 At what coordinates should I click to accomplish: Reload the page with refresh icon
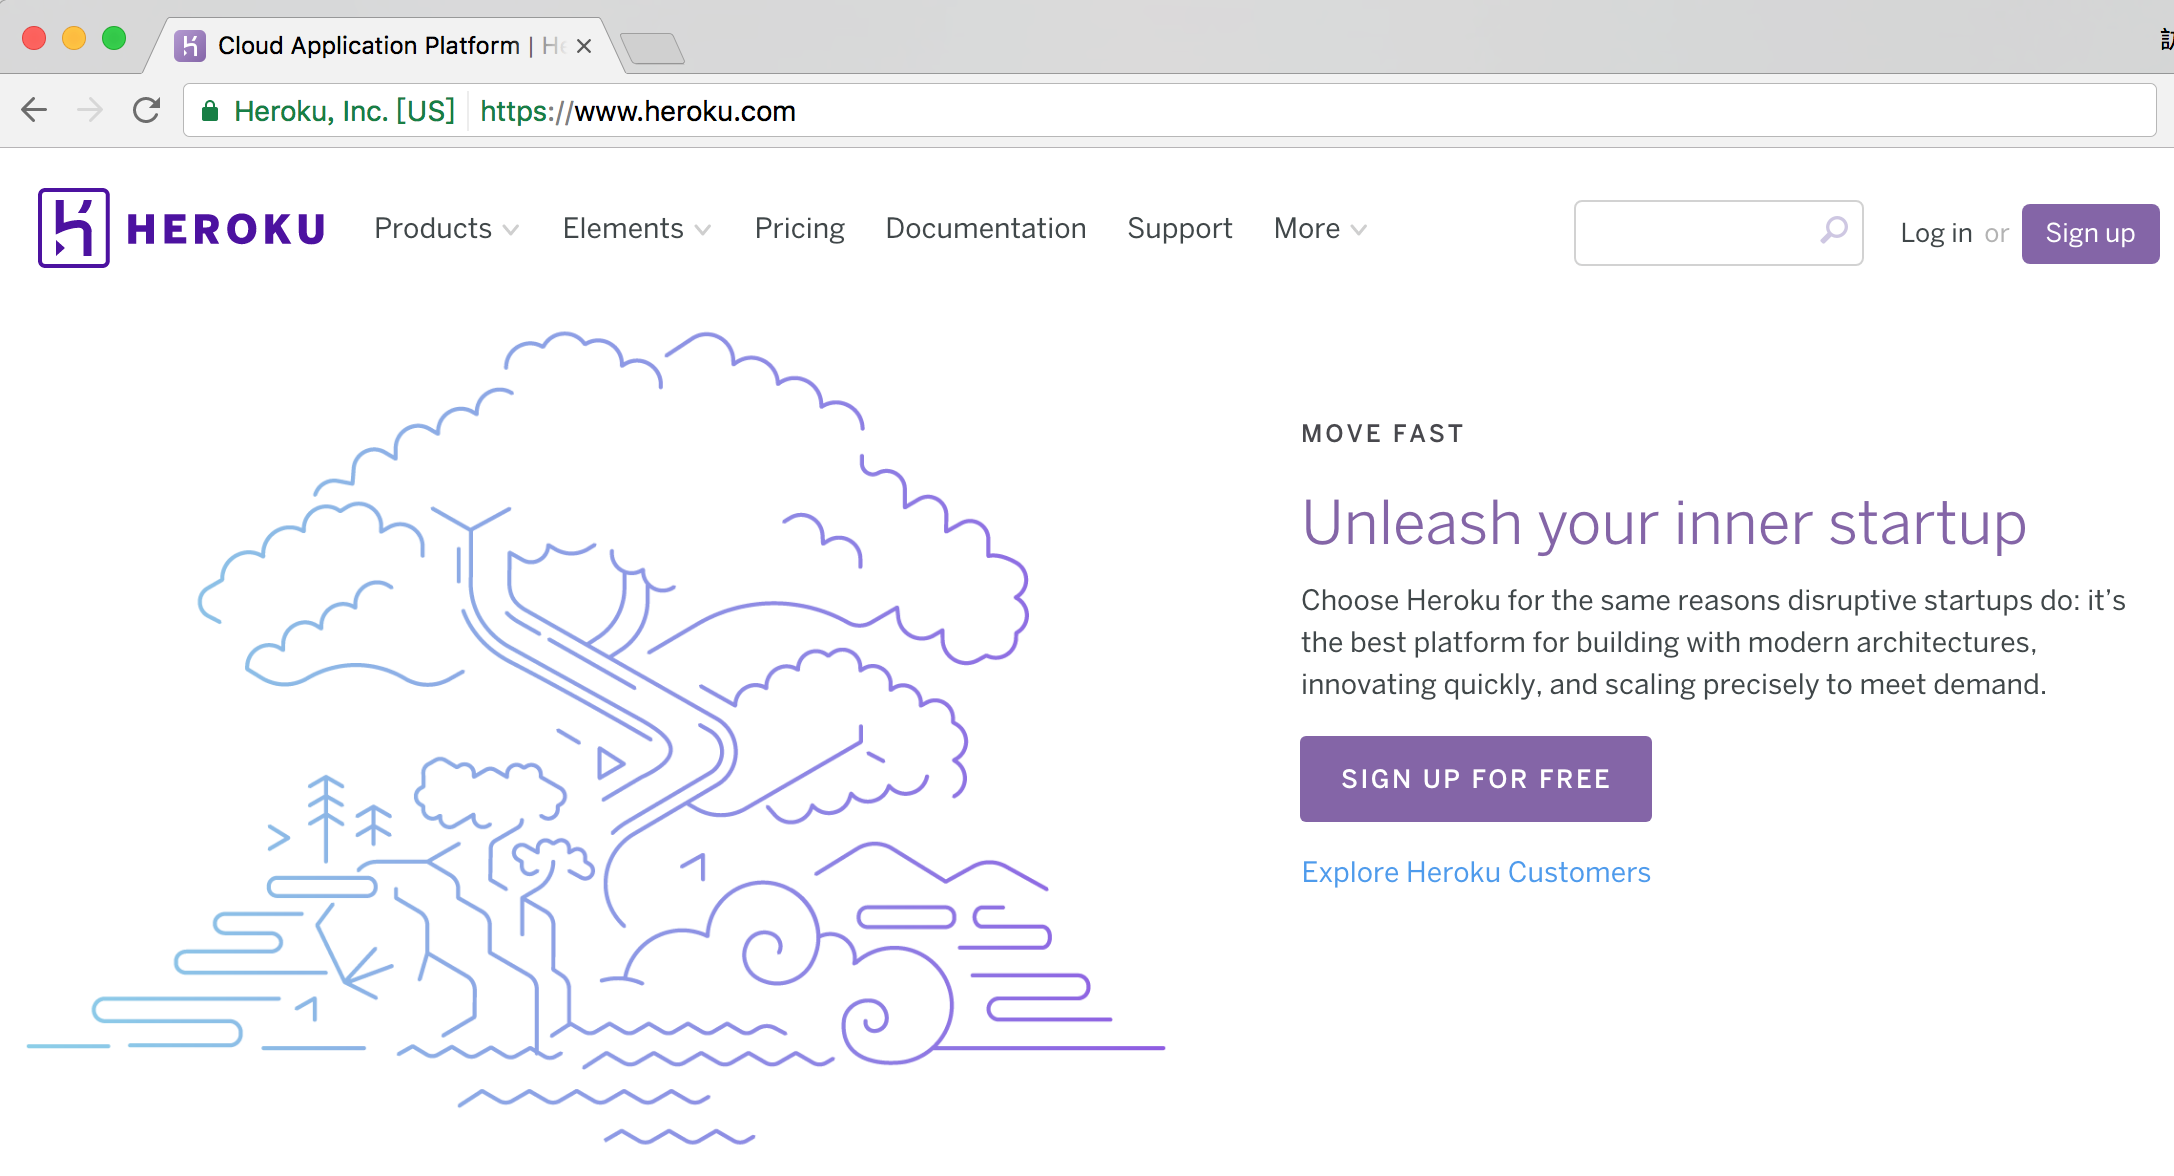[x=147, y=110]
